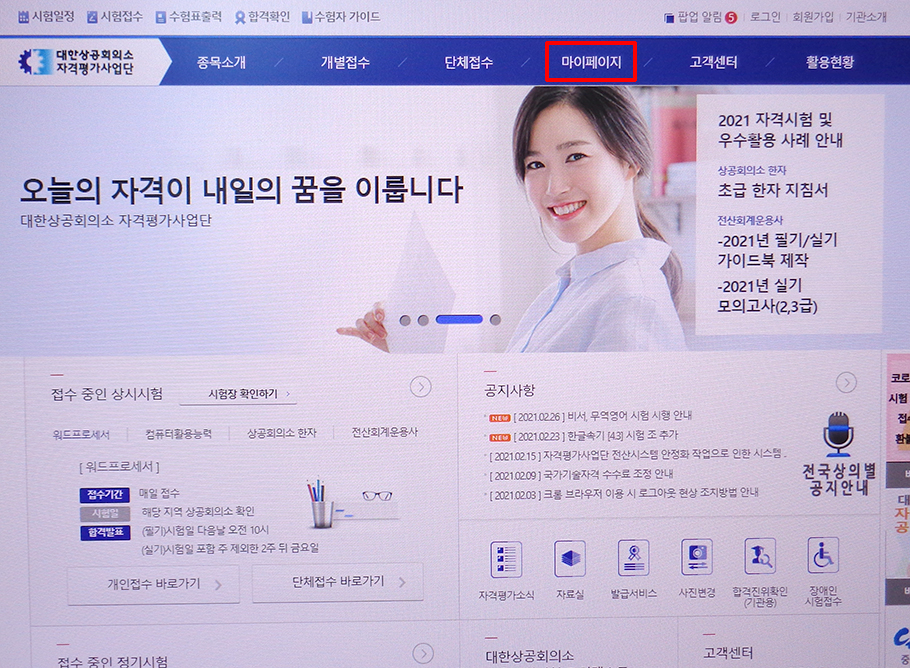Viewport: 910px width, 668px height.
Task: Click 2021 자격시험 및 우수활용 사례 안내 heading
Action: point(780,129)
